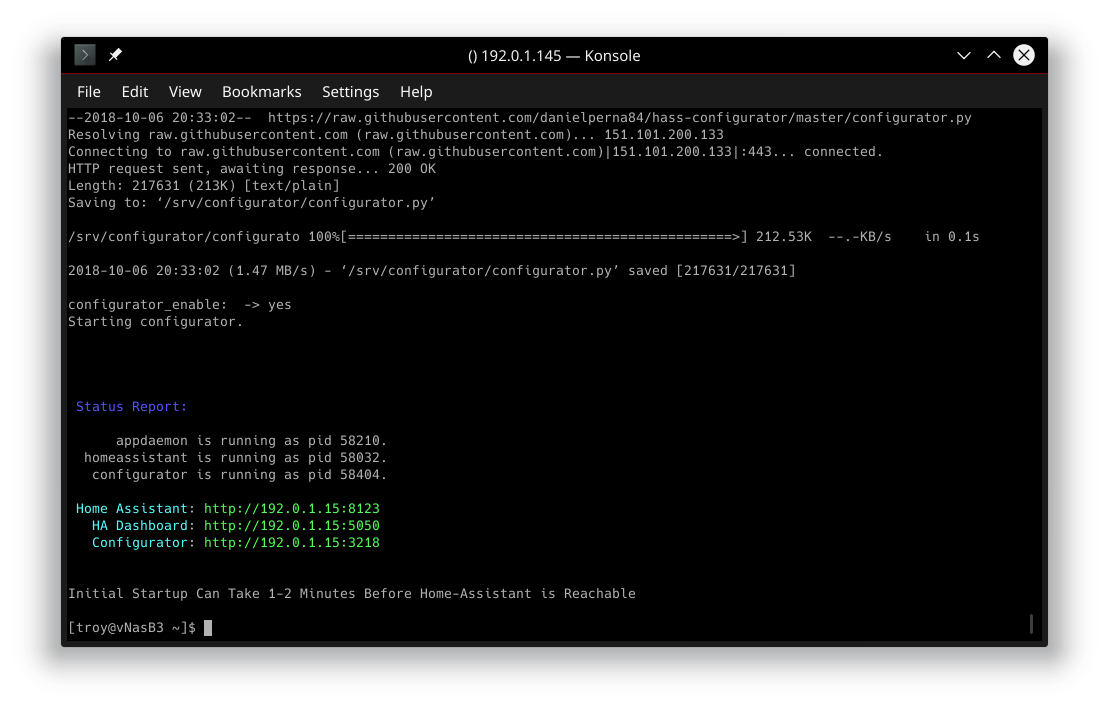Click the 'Starting configurator.' line
Viewport: 1109px width, 708px height.
156,322
